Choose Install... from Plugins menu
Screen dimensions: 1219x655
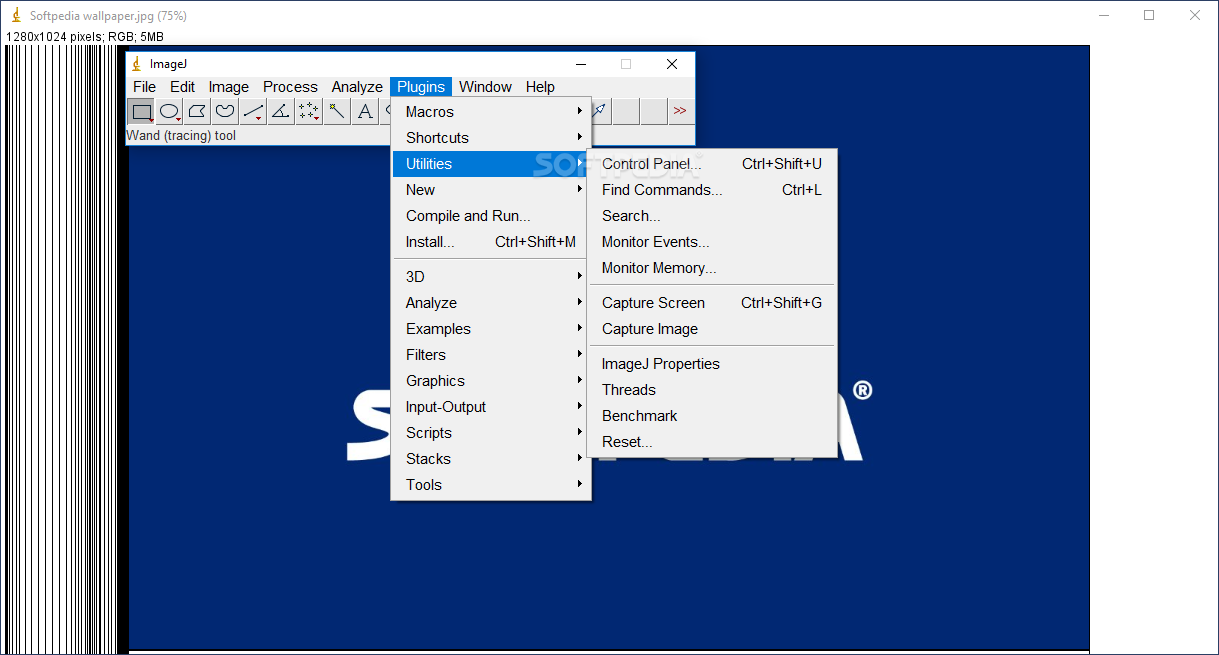(x=491, y=242)
